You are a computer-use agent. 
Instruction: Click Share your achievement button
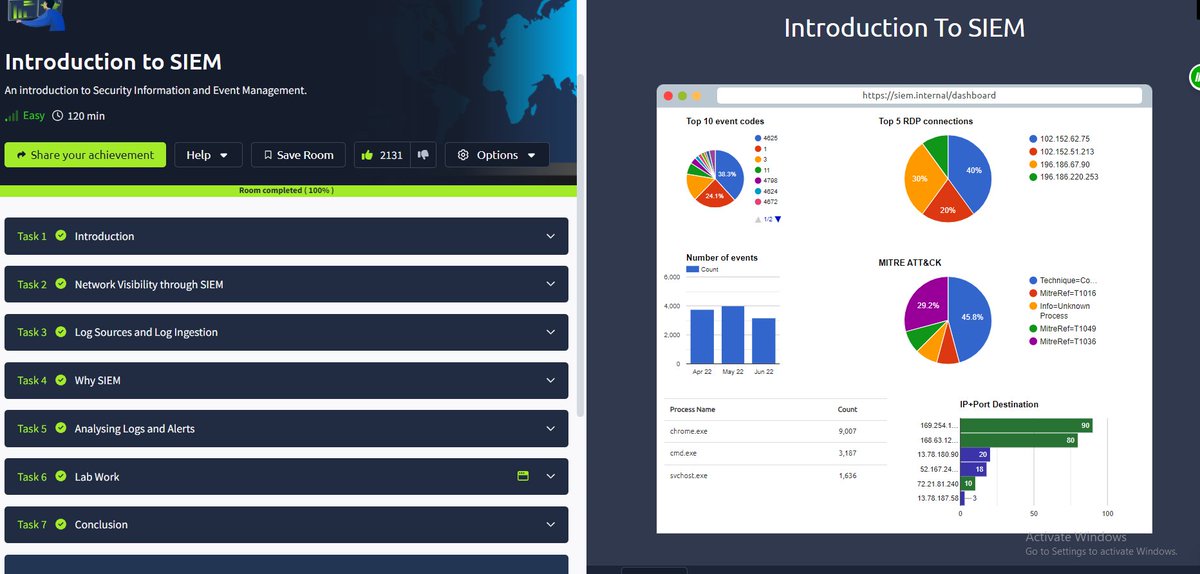point(85,155)
